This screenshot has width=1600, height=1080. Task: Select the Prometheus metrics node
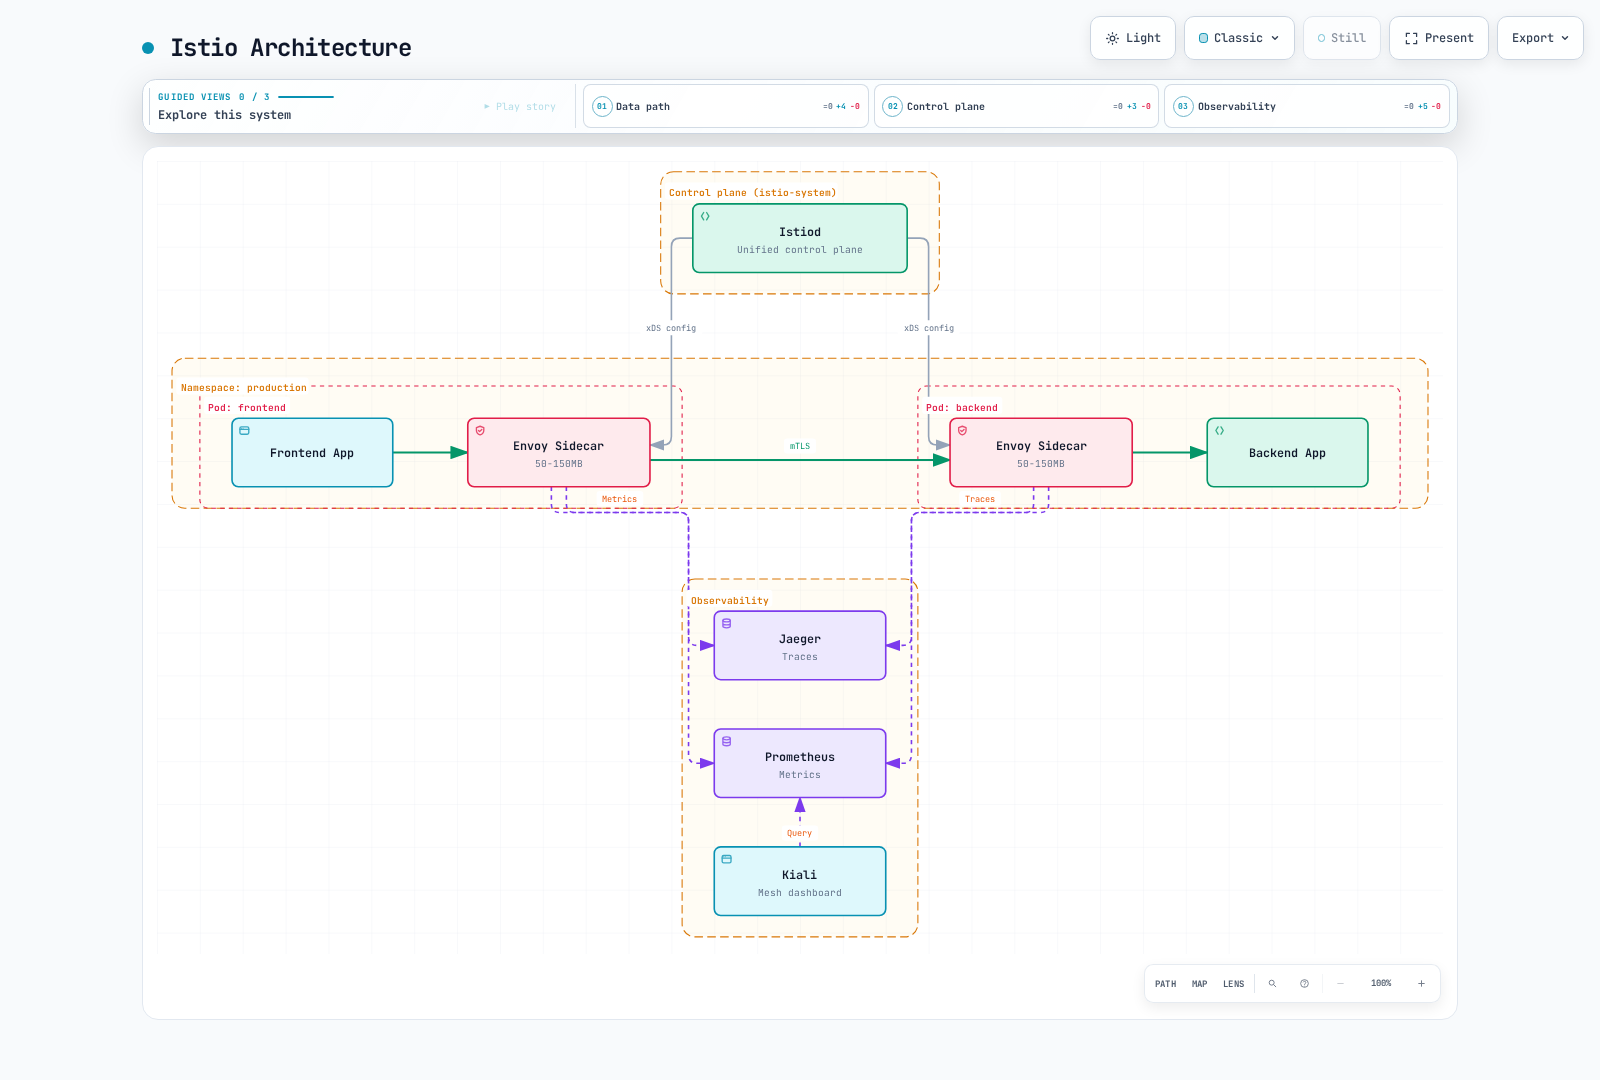(800, 764)
